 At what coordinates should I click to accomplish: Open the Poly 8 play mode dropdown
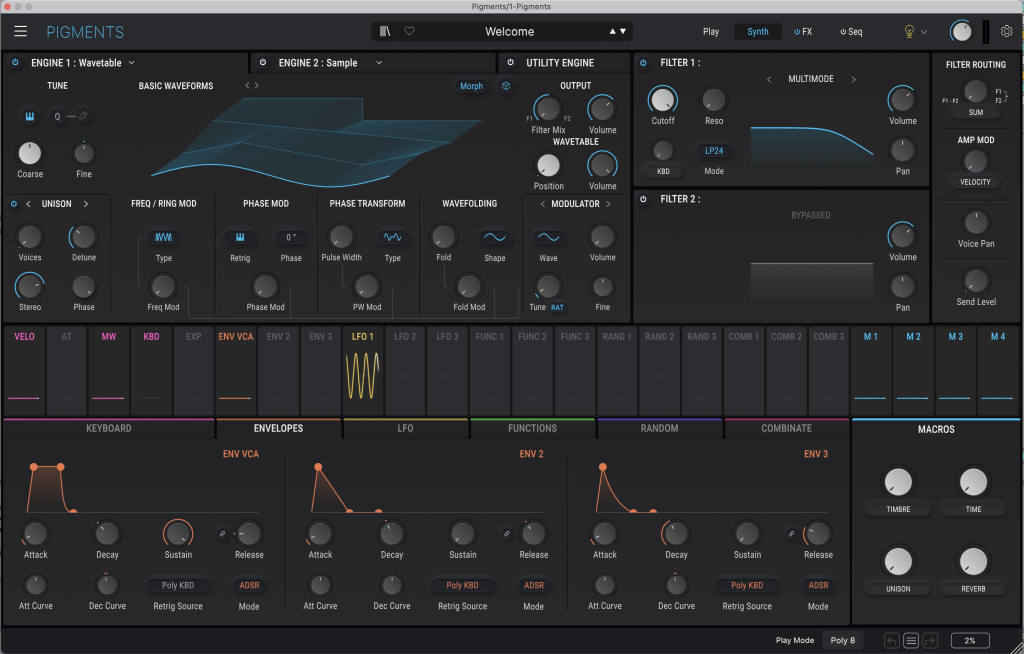pos(843,640)
